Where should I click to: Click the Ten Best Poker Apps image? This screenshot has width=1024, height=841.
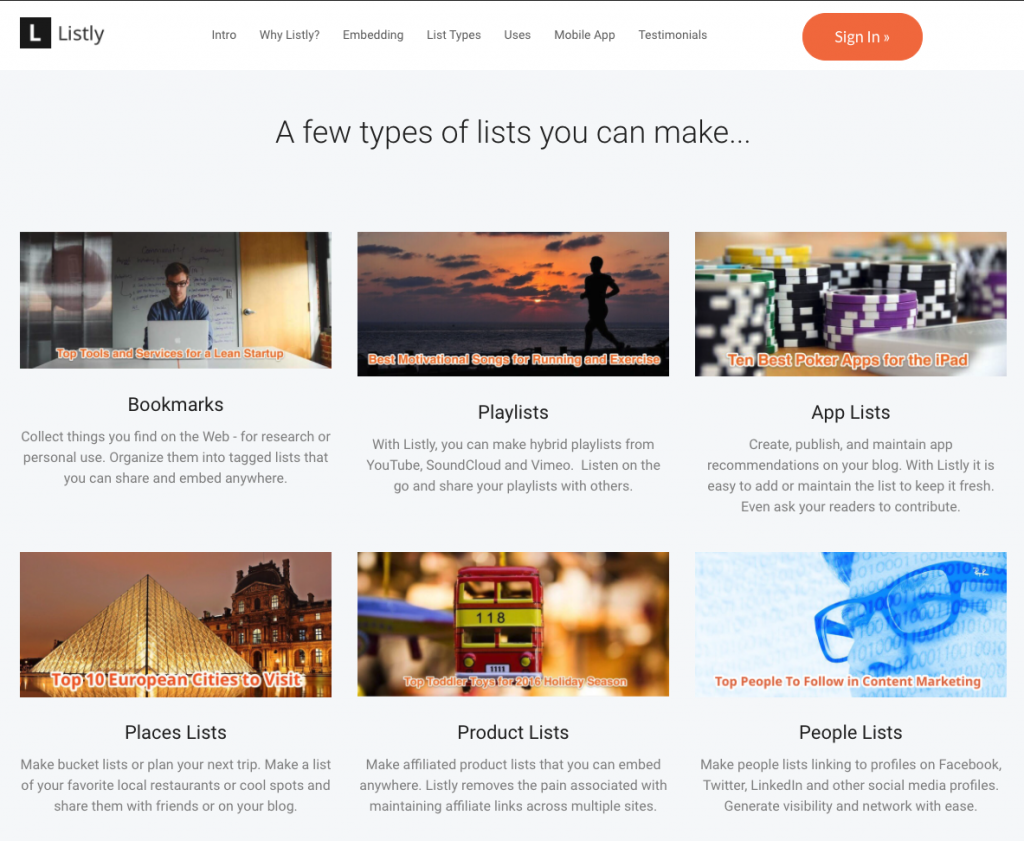click(x=851, y=304)
